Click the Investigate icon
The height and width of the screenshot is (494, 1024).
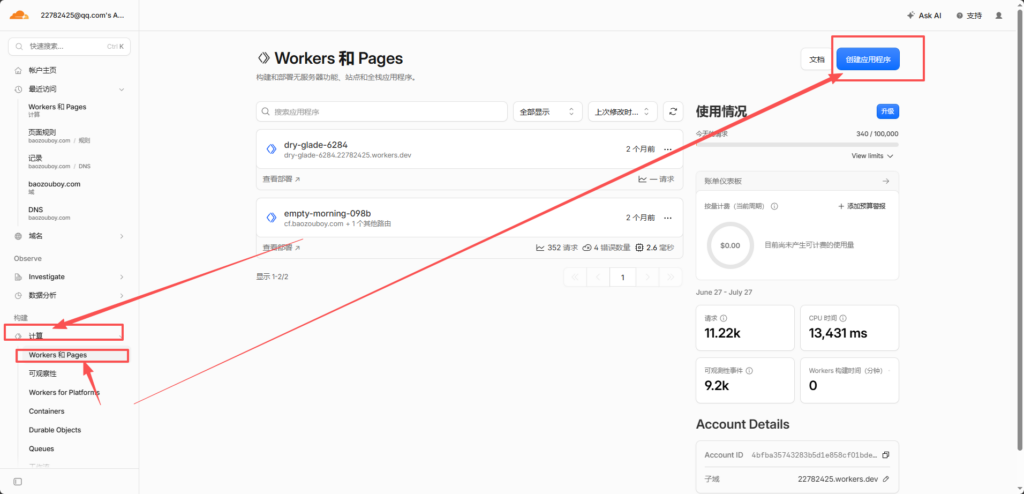(x=18, y=277)
